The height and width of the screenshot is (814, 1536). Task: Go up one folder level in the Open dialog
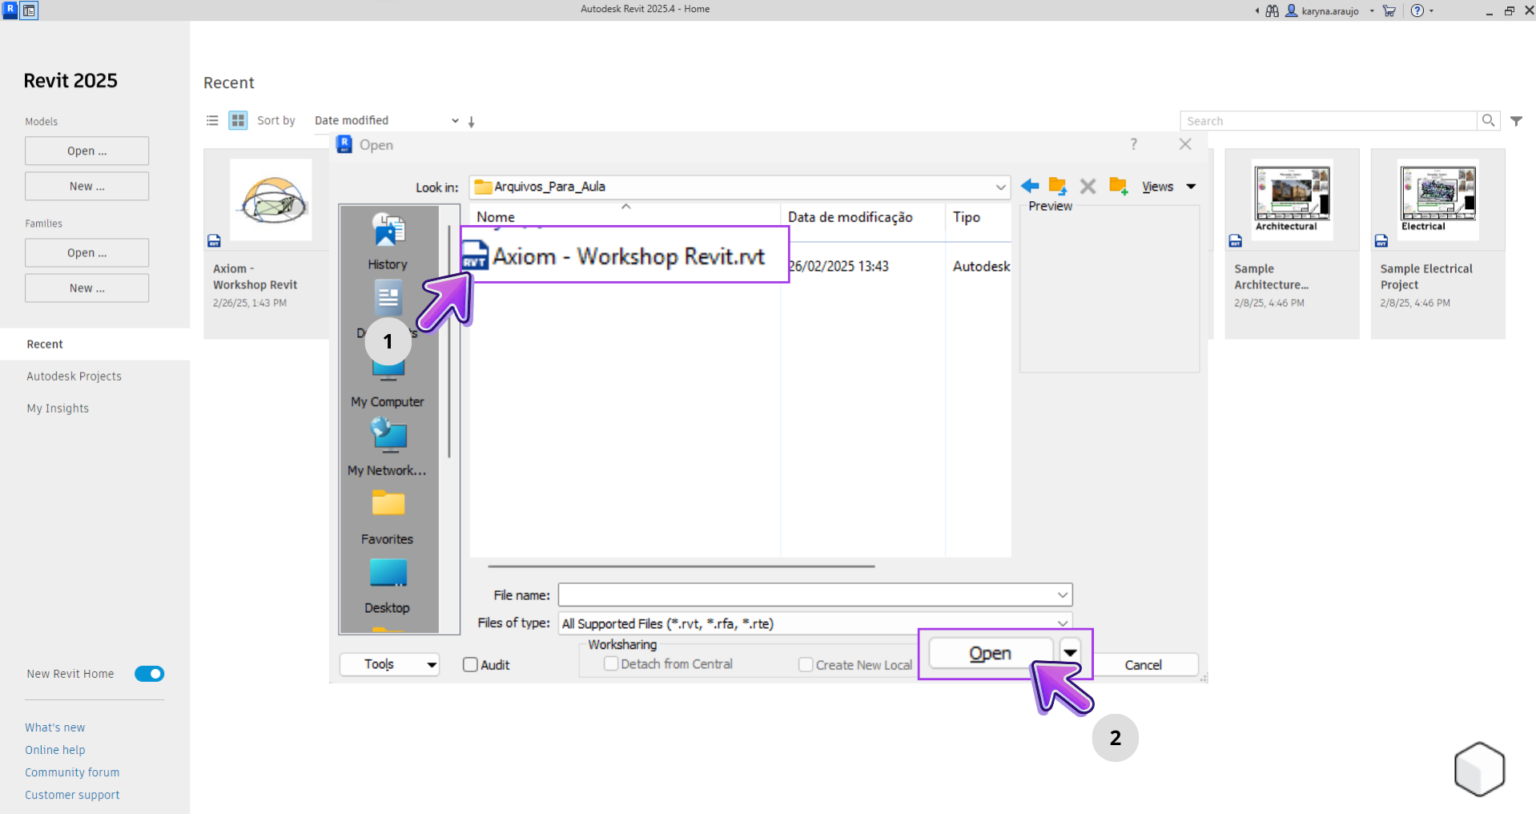click(x=1058, y=186)
